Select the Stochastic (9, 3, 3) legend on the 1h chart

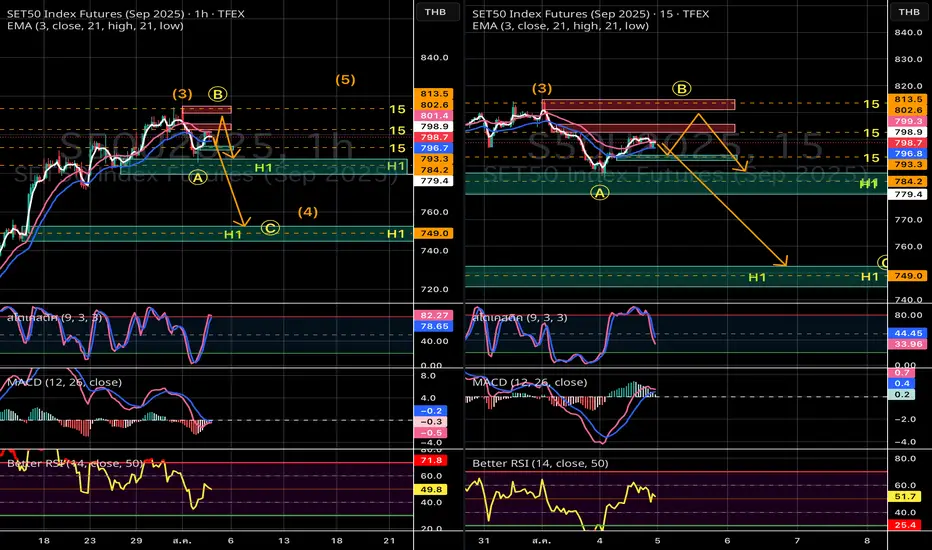(x=54, y=318)
